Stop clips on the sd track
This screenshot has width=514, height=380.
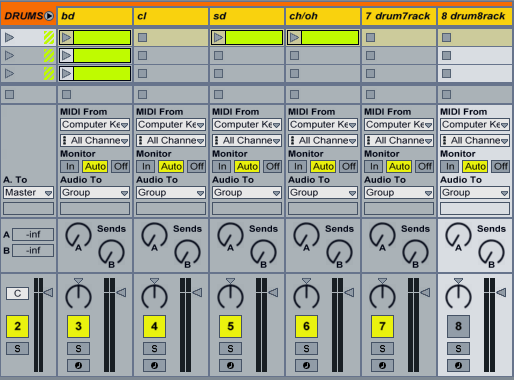click(x=219, y=95)
